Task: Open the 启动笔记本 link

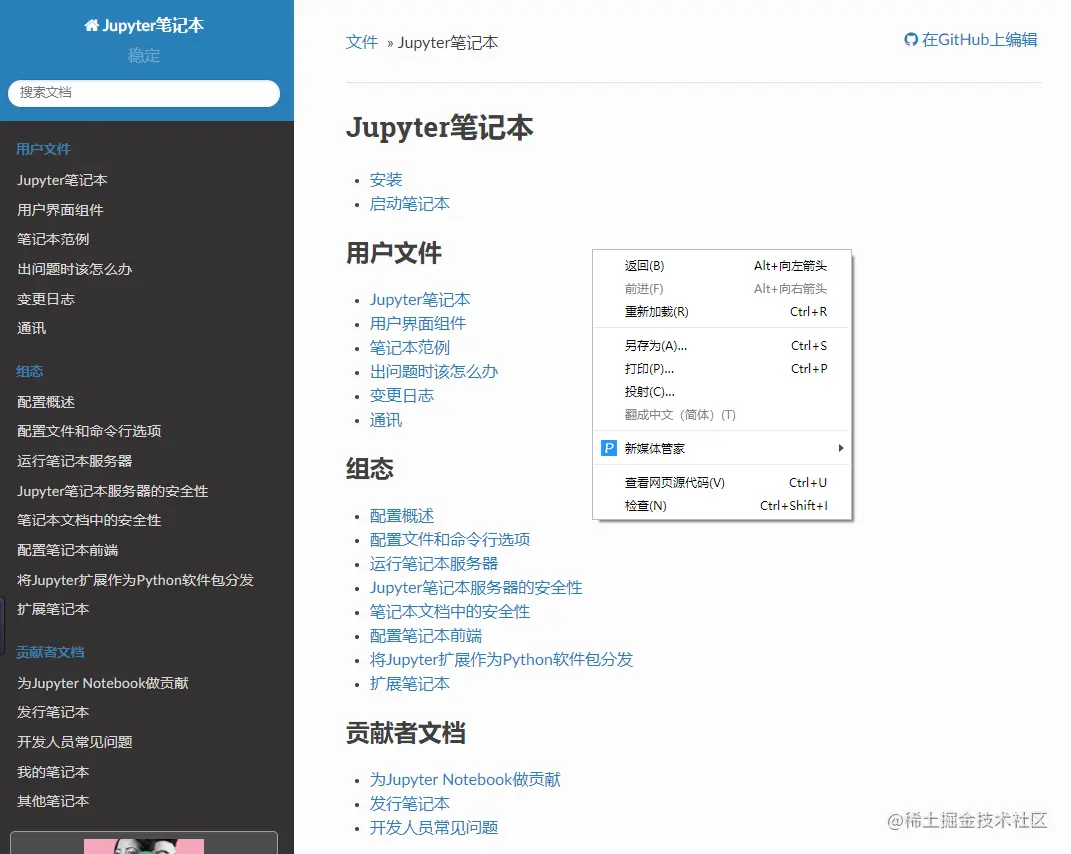Action: pyautogui.click(x=410, y=204)
